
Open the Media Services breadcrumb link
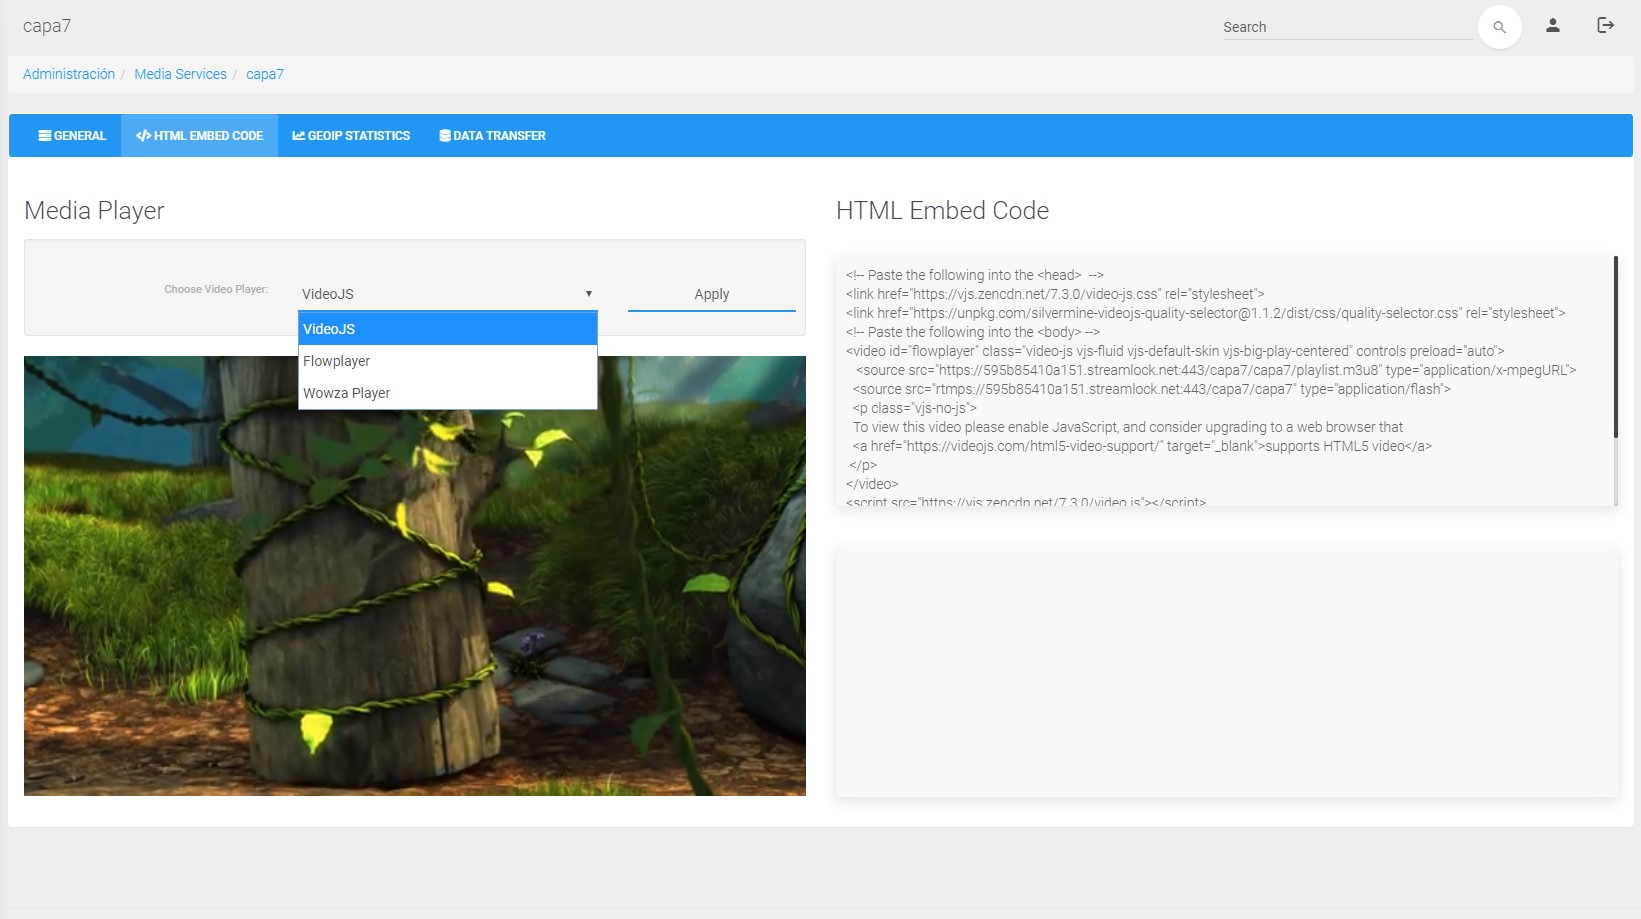click(x=180, y=74)
